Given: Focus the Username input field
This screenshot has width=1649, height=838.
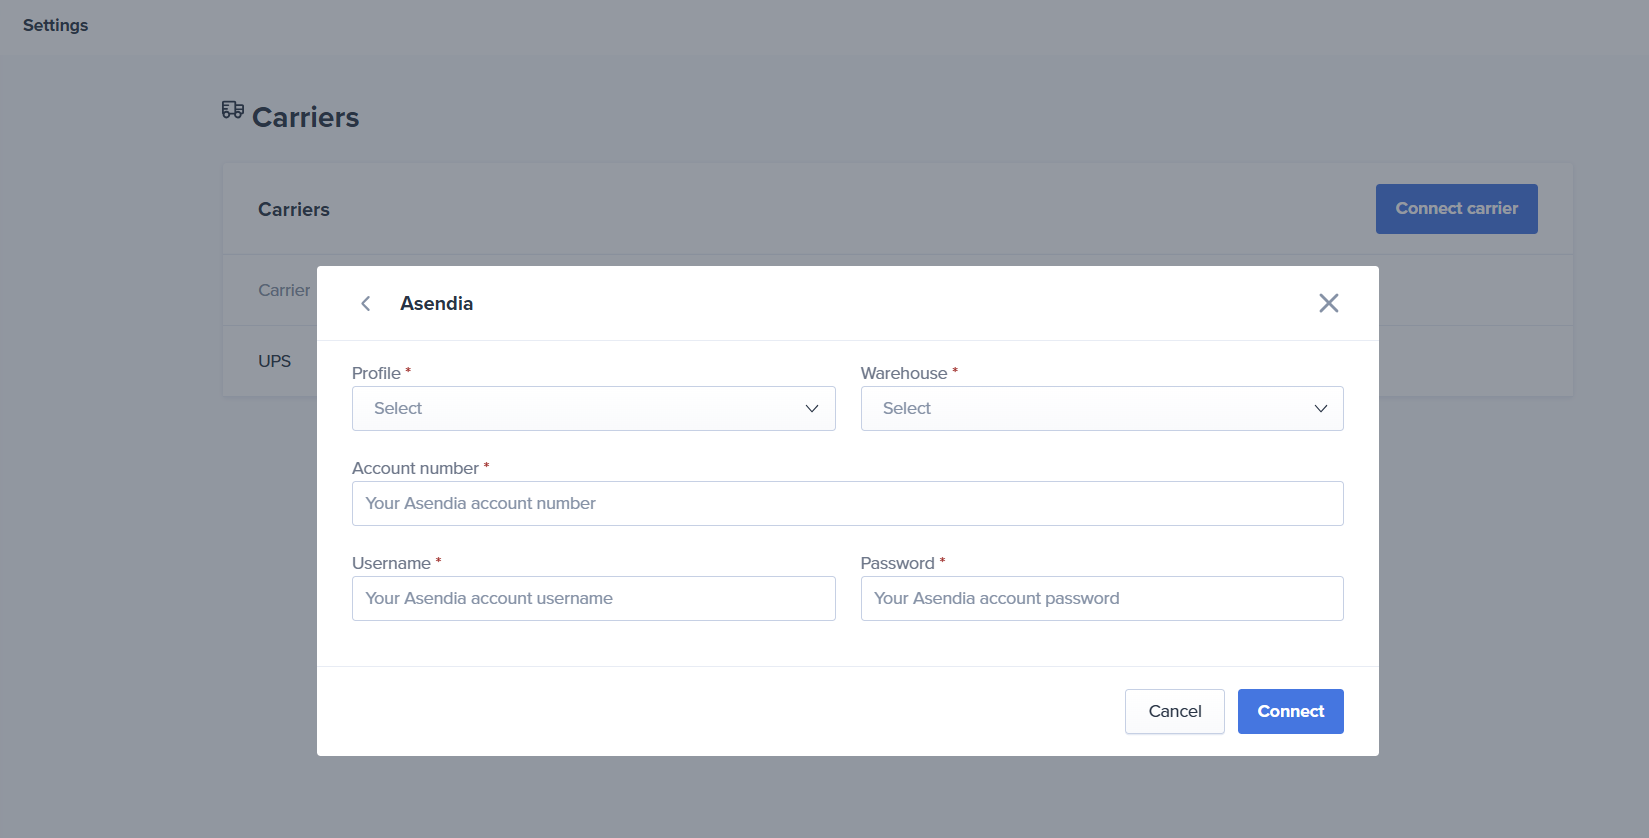Looking at the screenshot, I should [593, 598].
